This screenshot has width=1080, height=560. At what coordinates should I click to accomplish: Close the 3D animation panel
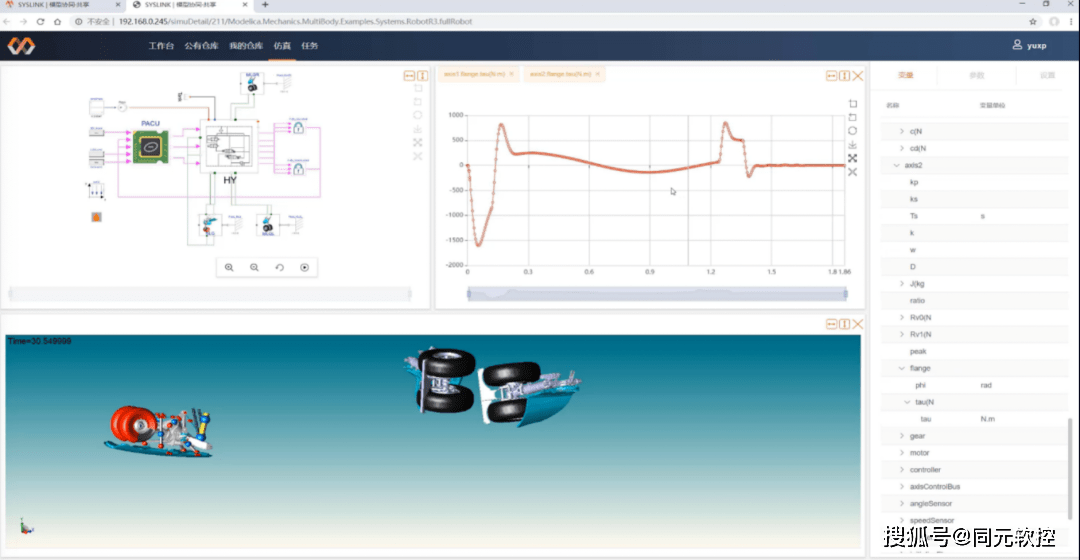858,324
